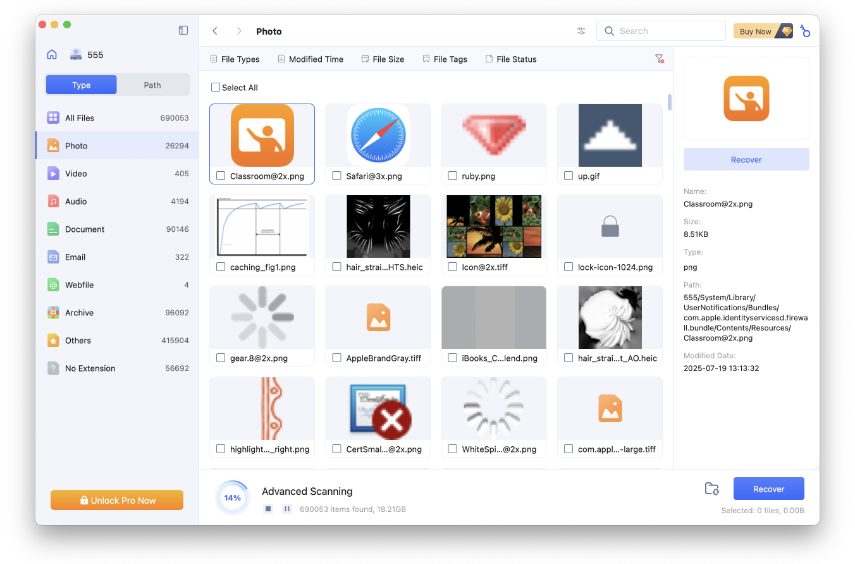Check the AppleBrandGray.tiff checkbox
855x564 pixels.
click(x=336, y=358)
